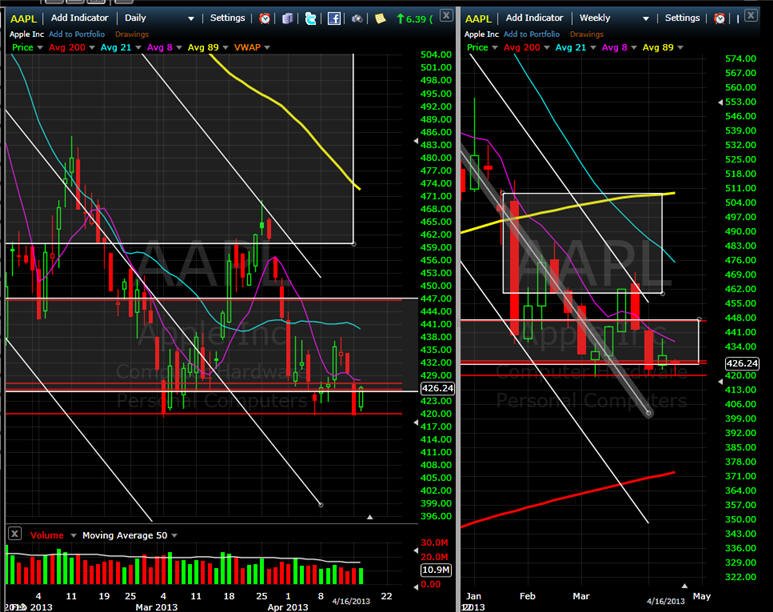This screenshot has height=612, width=773.
Task: Click the 4/16/2013 date label under Daily chart
Action: point(351,601)
